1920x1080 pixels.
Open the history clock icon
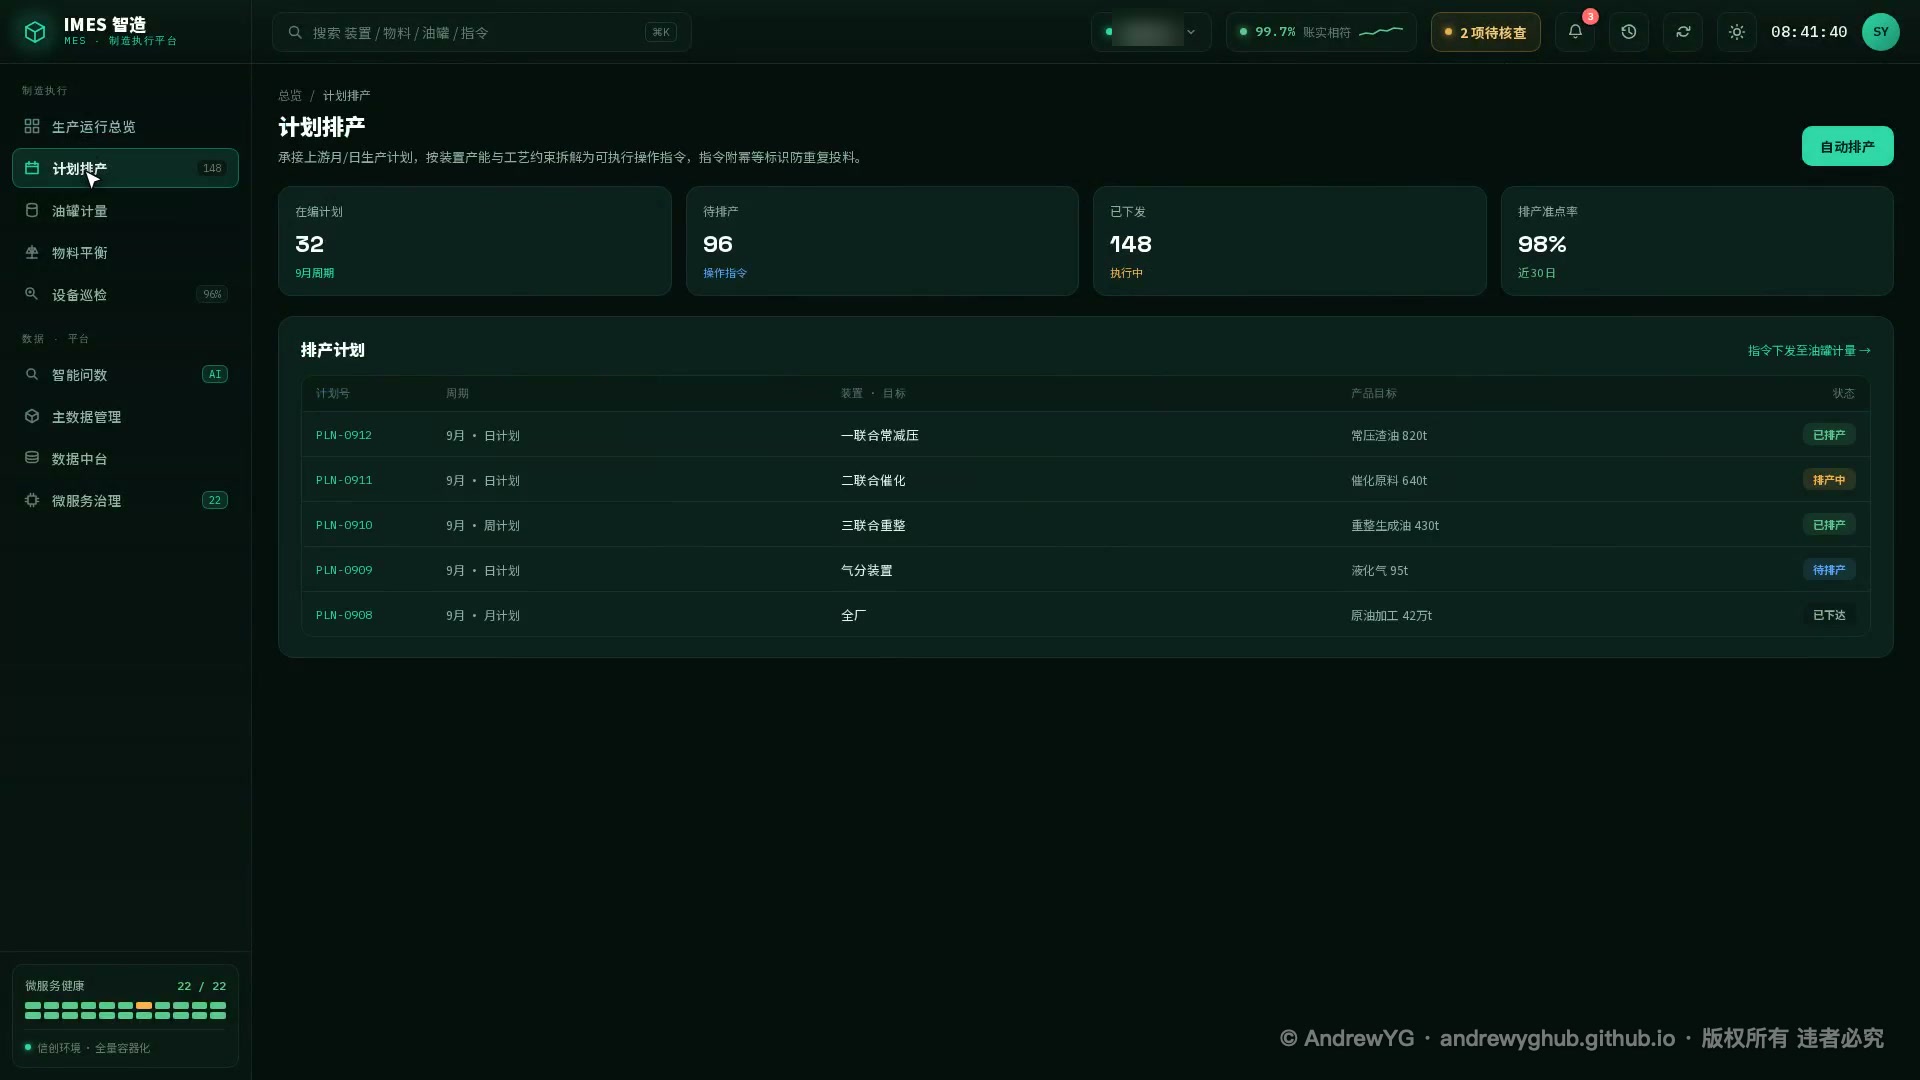(x=1629, y=32)
